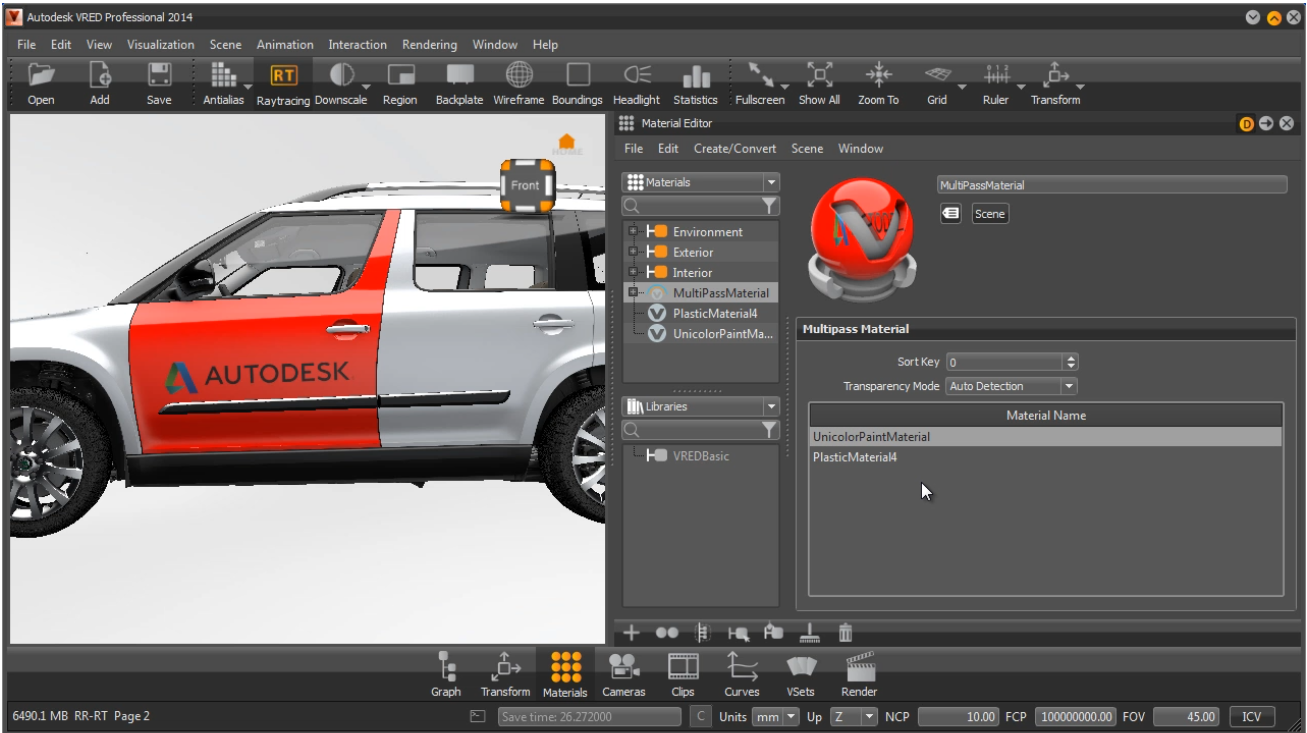Toggle Wireframe display
Image resolution: width=1307 pixels, height=733 pixels.
pyautogui.click(x=519, y=75)
